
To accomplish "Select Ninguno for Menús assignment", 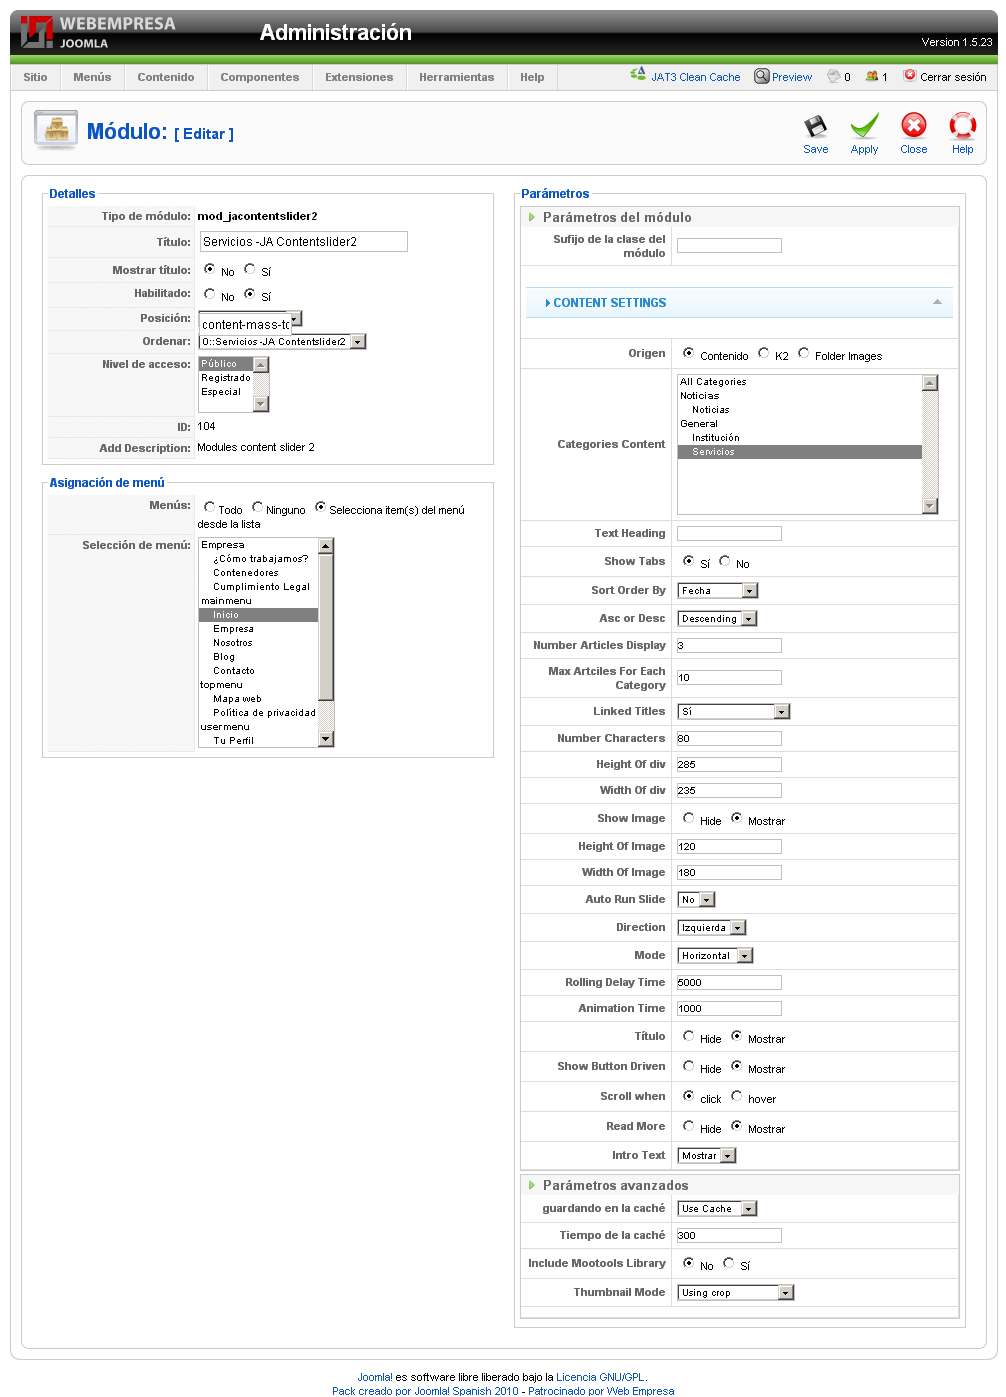I will 257,507.
